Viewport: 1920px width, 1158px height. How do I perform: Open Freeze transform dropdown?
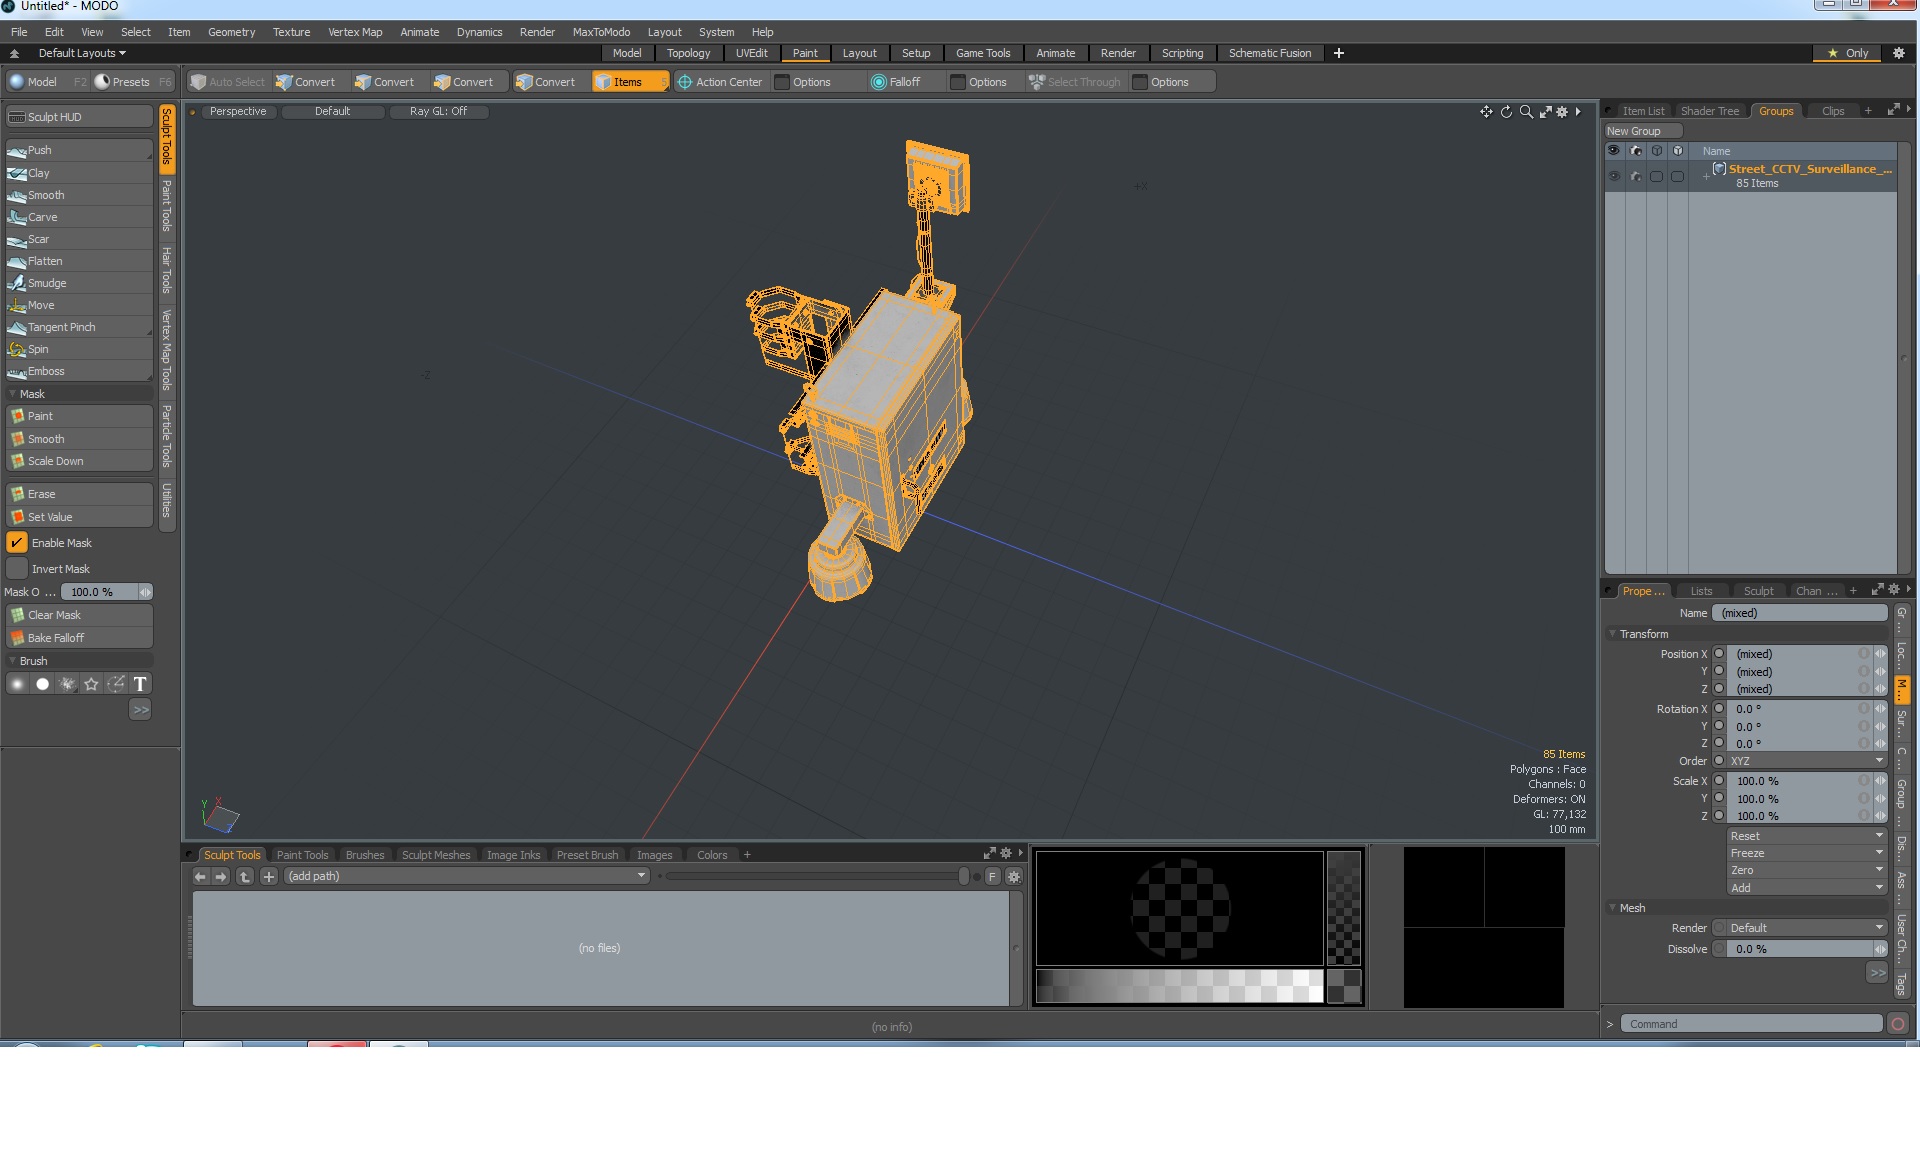pyautogui.click(x=1806, y=853)
